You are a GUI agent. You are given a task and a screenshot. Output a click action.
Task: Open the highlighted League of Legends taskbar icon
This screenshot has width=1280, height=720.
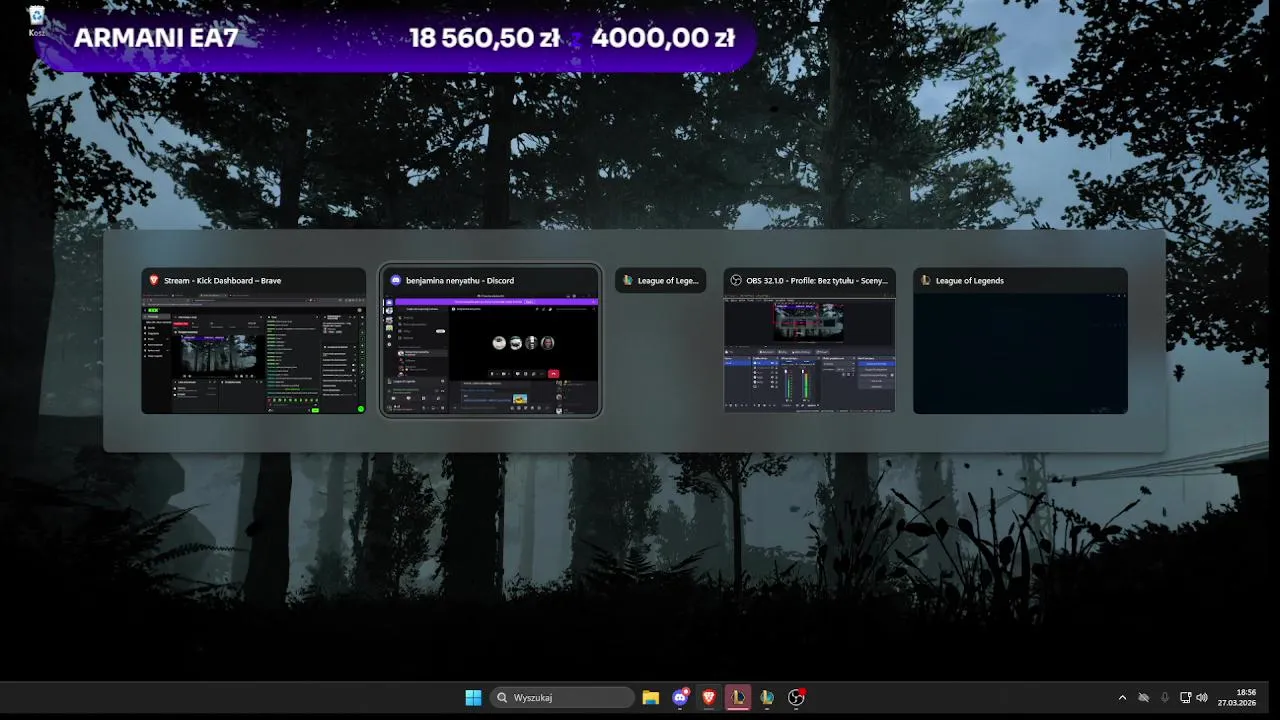coord(738,698)
